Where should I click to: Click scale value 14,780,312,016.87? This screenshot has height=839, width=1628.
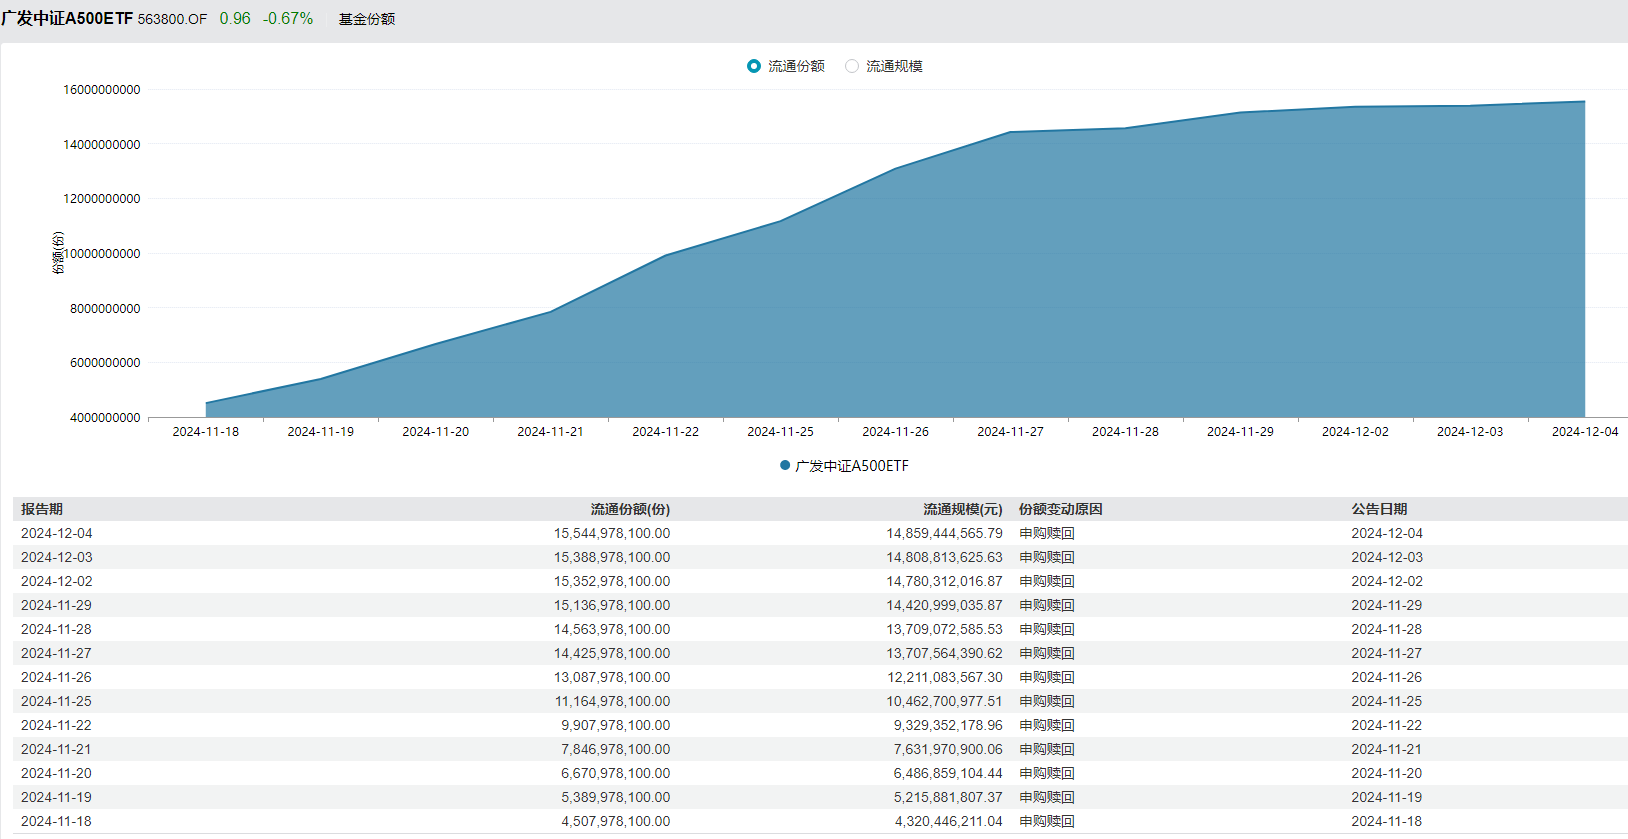(944, 581)
